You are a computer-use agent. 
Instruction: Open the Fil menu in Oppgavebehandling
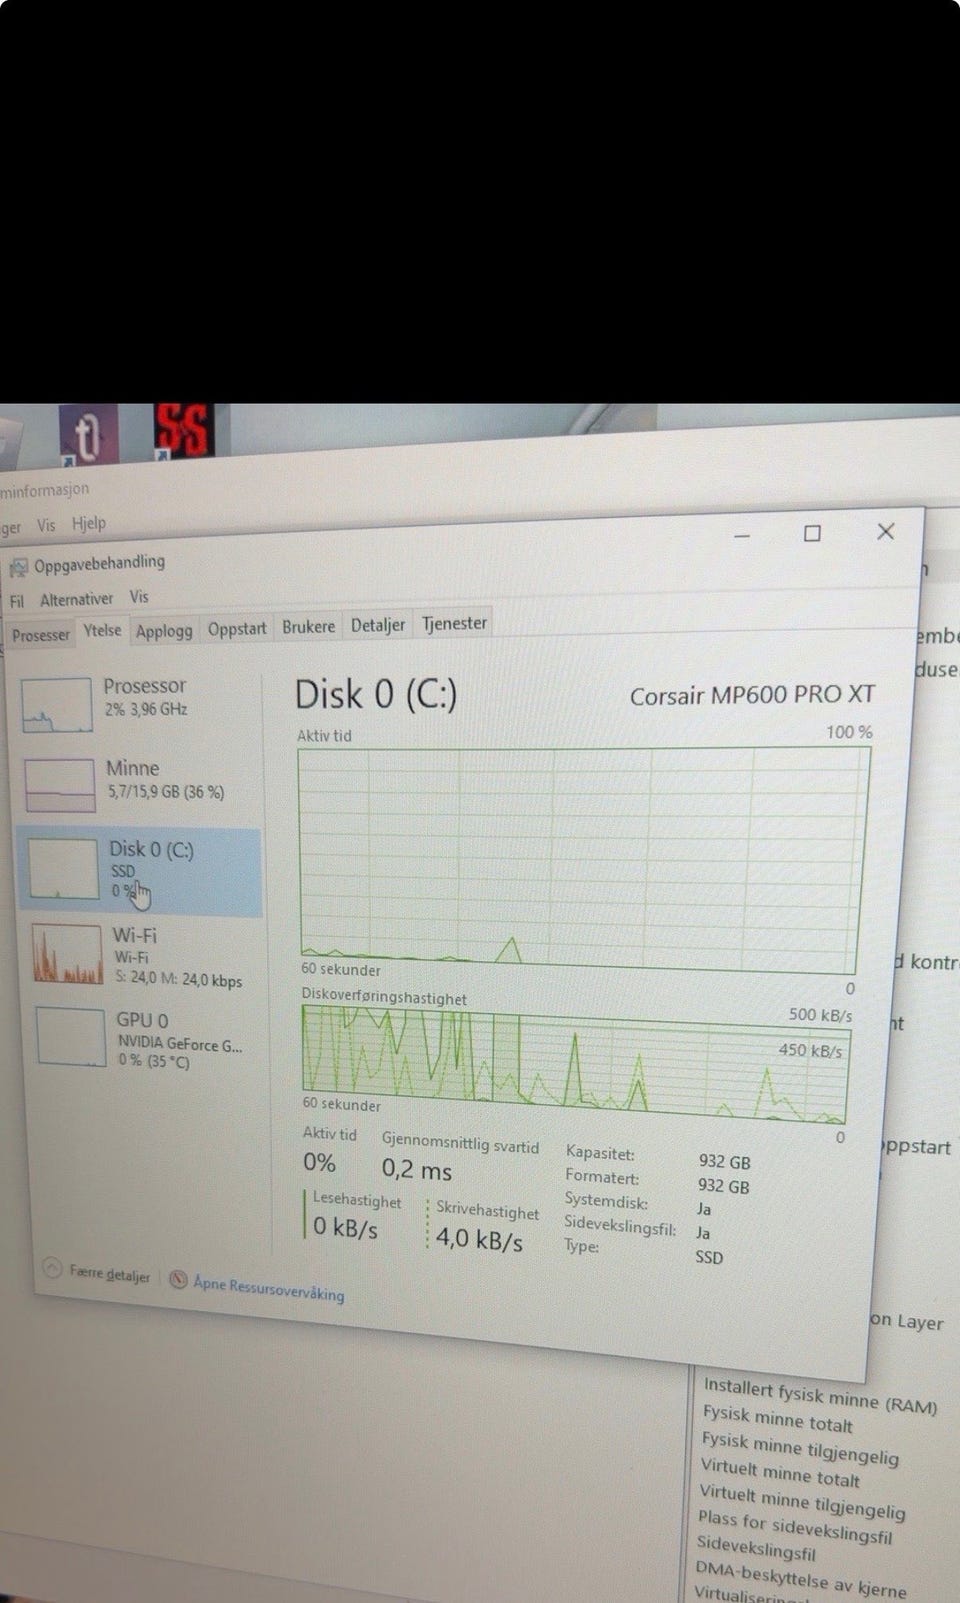tap(17, 601)
